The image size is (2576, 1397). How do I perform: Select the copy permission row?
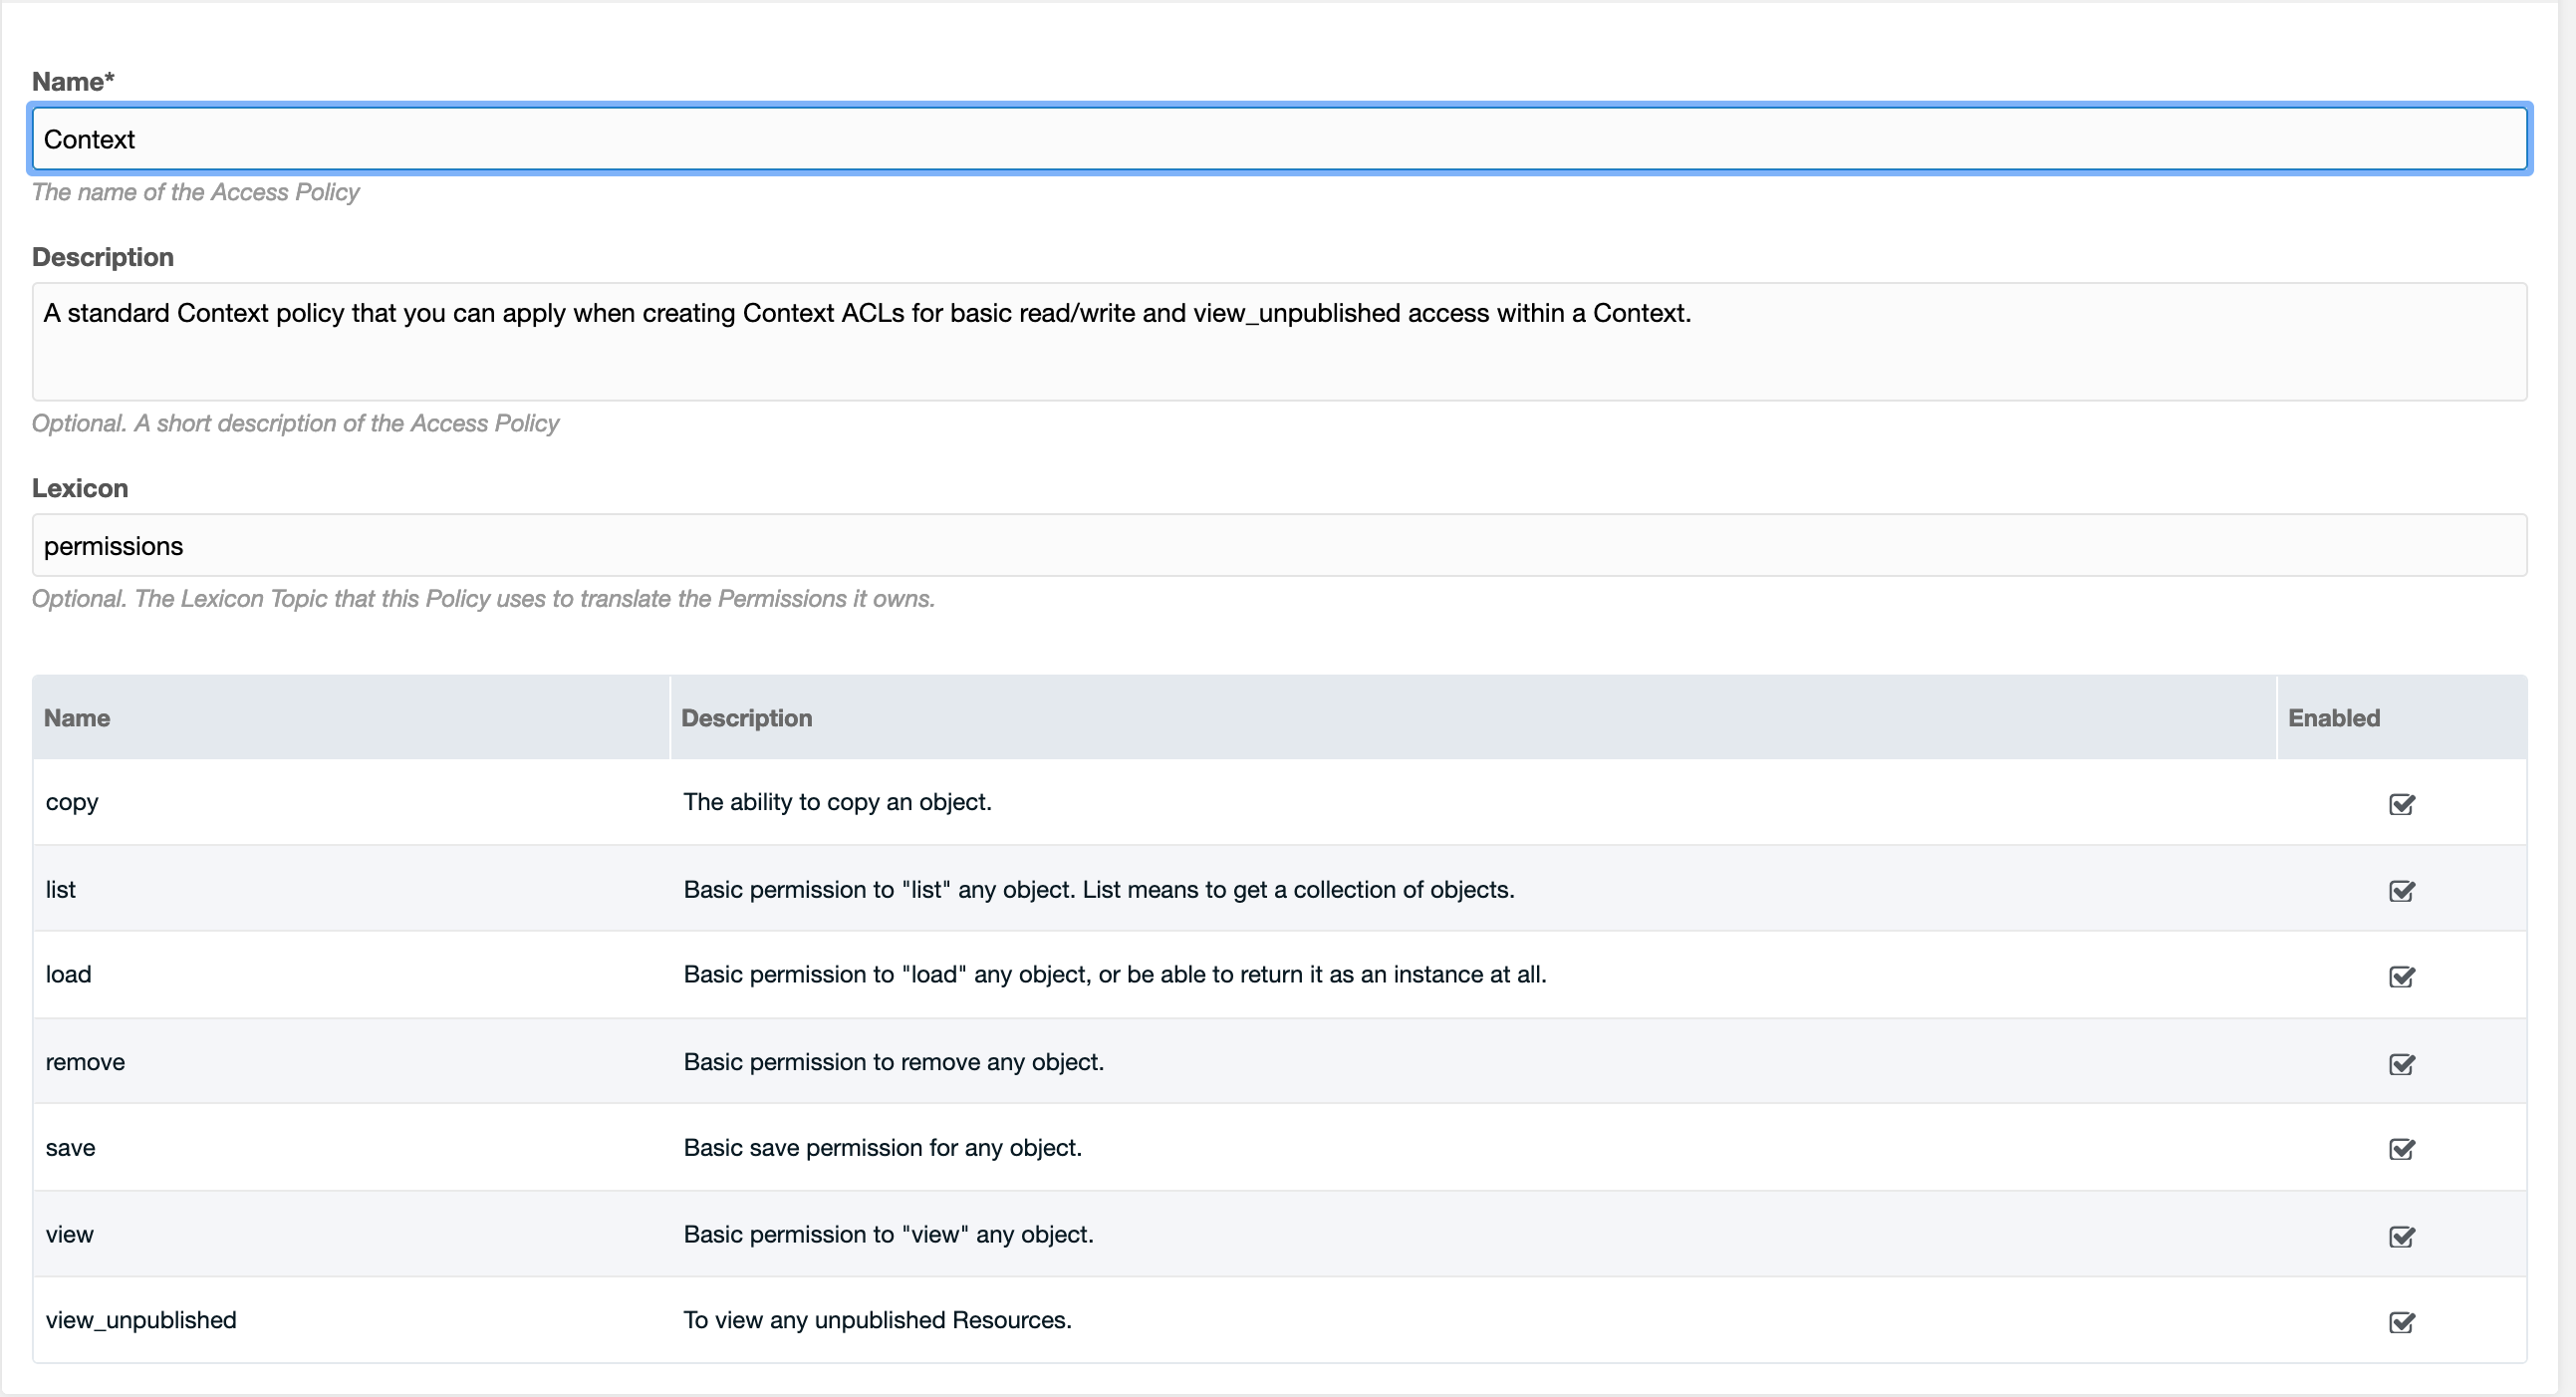[x=1100, y=801]
